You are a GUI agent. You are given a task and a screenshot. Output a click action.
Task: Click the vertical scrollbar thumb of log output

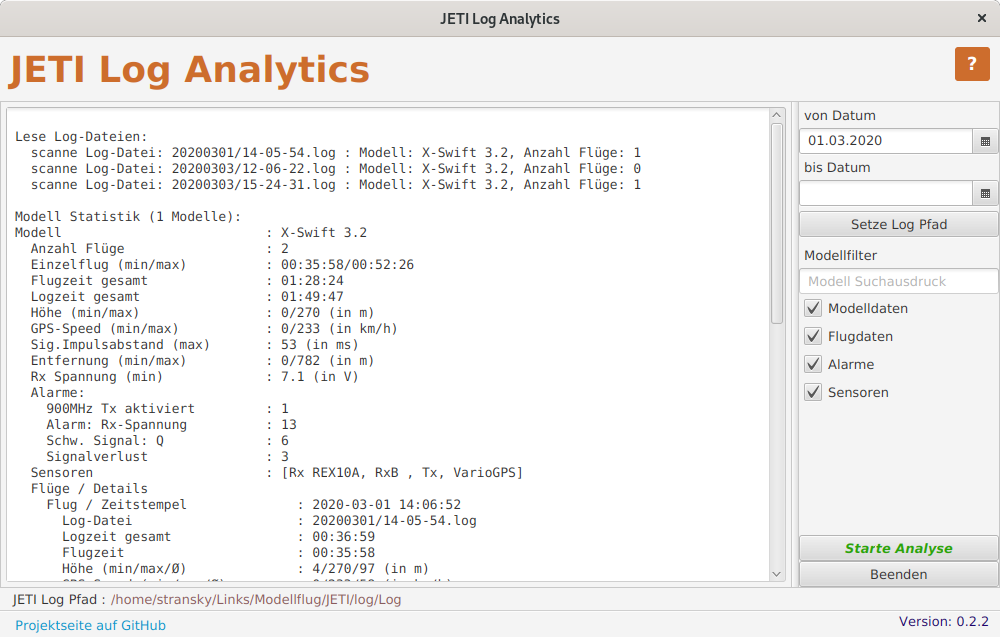[776, 224]
